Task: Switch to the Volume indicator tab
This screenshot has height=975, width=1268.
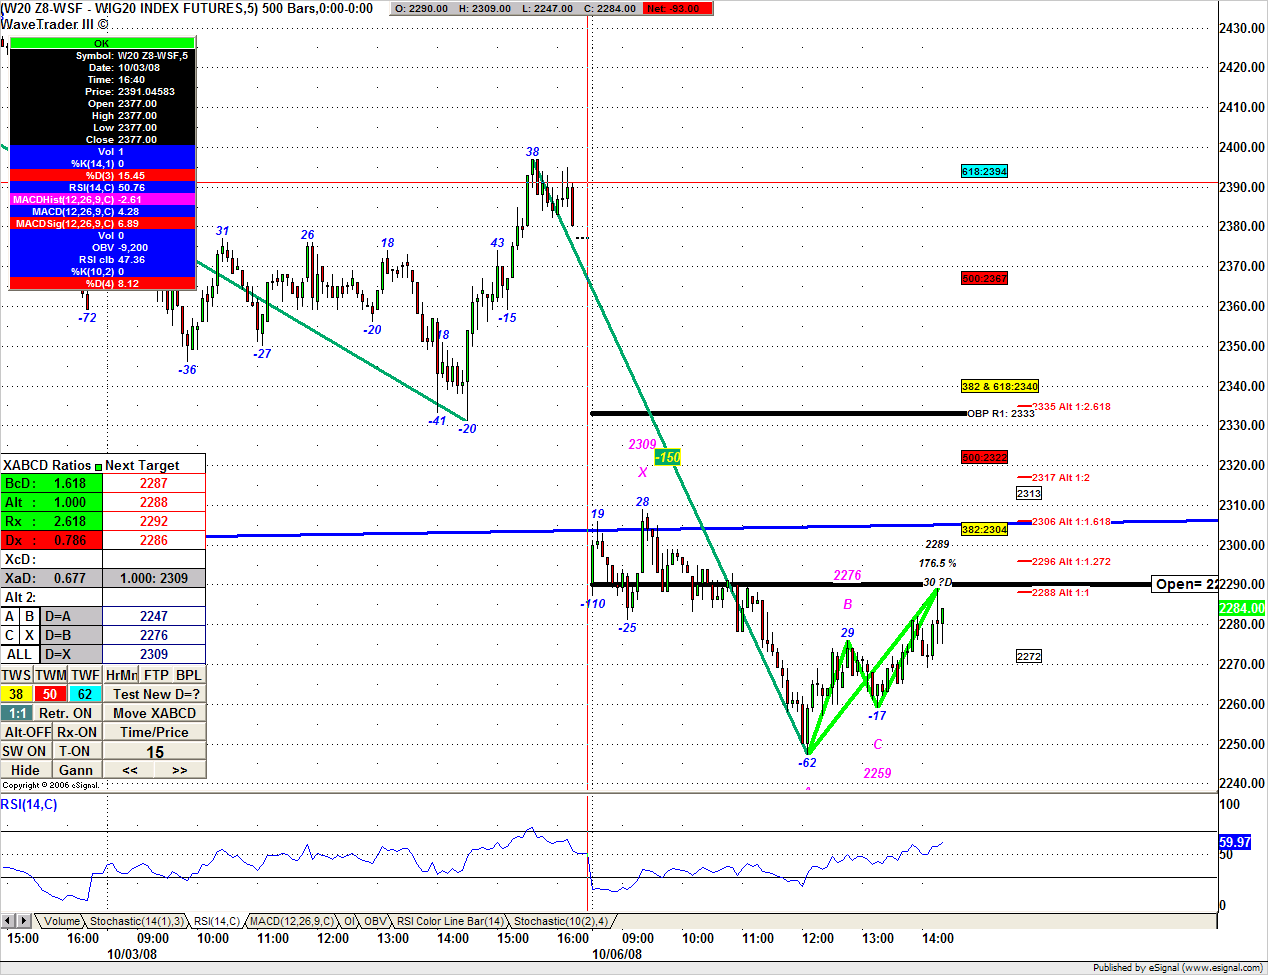Action: click(61, 921)
